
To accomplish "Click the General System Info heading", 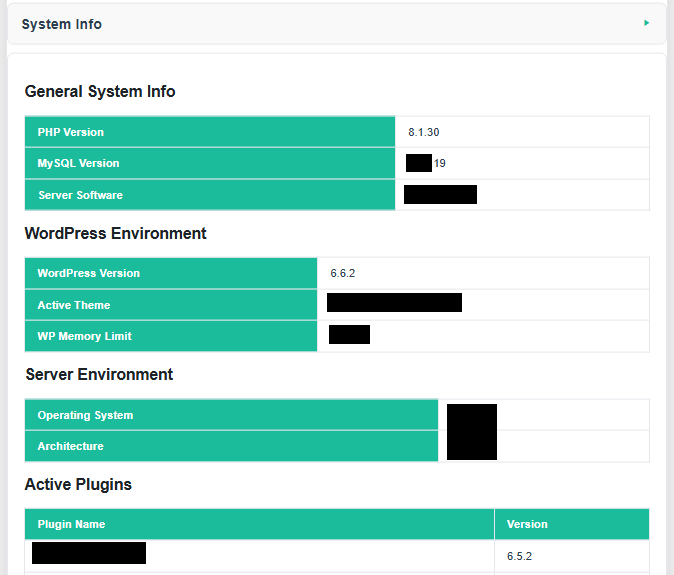I will (x=100, y=92).
